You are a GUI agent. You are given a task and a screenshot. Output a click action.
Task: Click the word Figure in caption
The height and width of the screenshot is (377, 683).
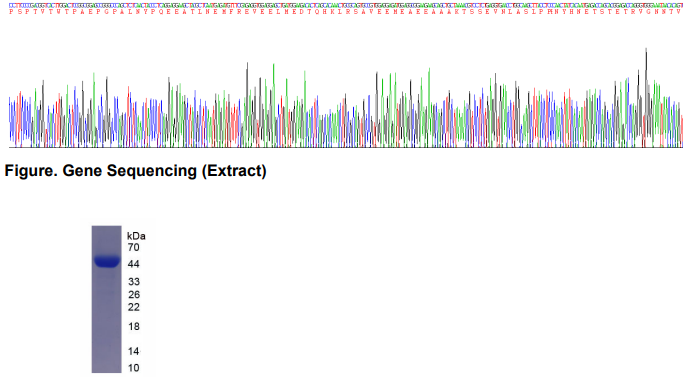tap(30, 171)
